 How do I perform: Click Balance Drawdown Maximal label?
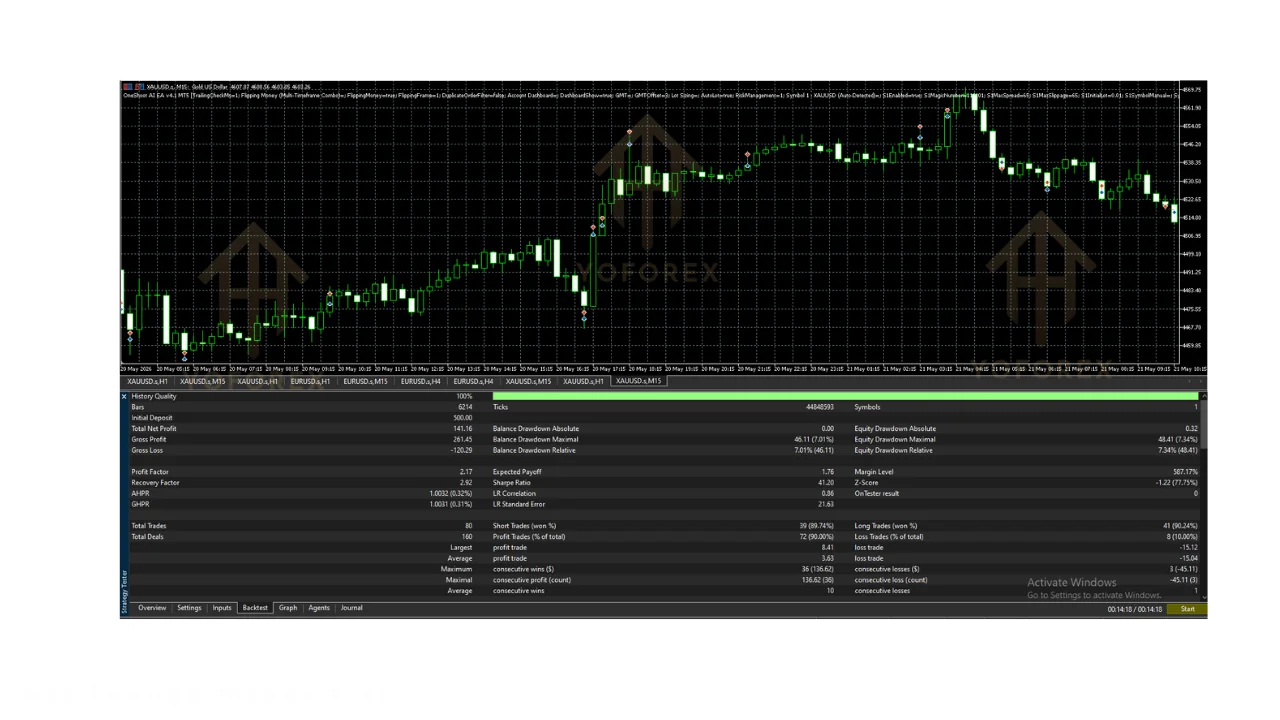535,440
